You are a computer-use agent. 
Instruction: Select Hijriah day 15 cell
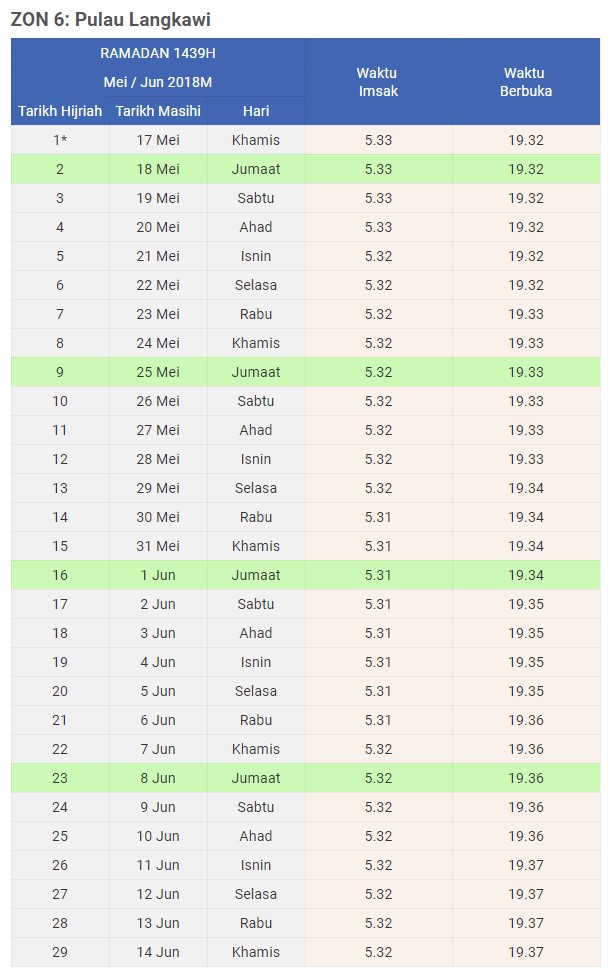tap(60, 546)
